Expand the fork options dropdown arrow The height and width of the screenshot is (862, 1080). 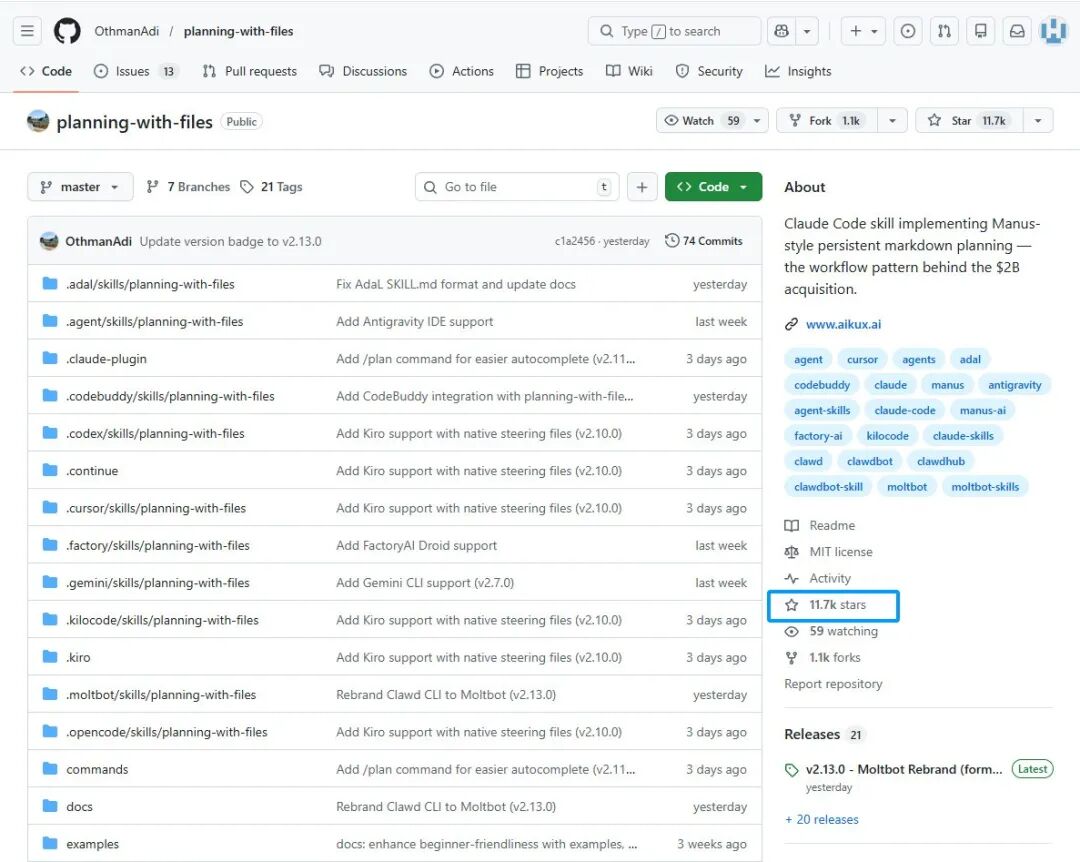tap(892, 121)
